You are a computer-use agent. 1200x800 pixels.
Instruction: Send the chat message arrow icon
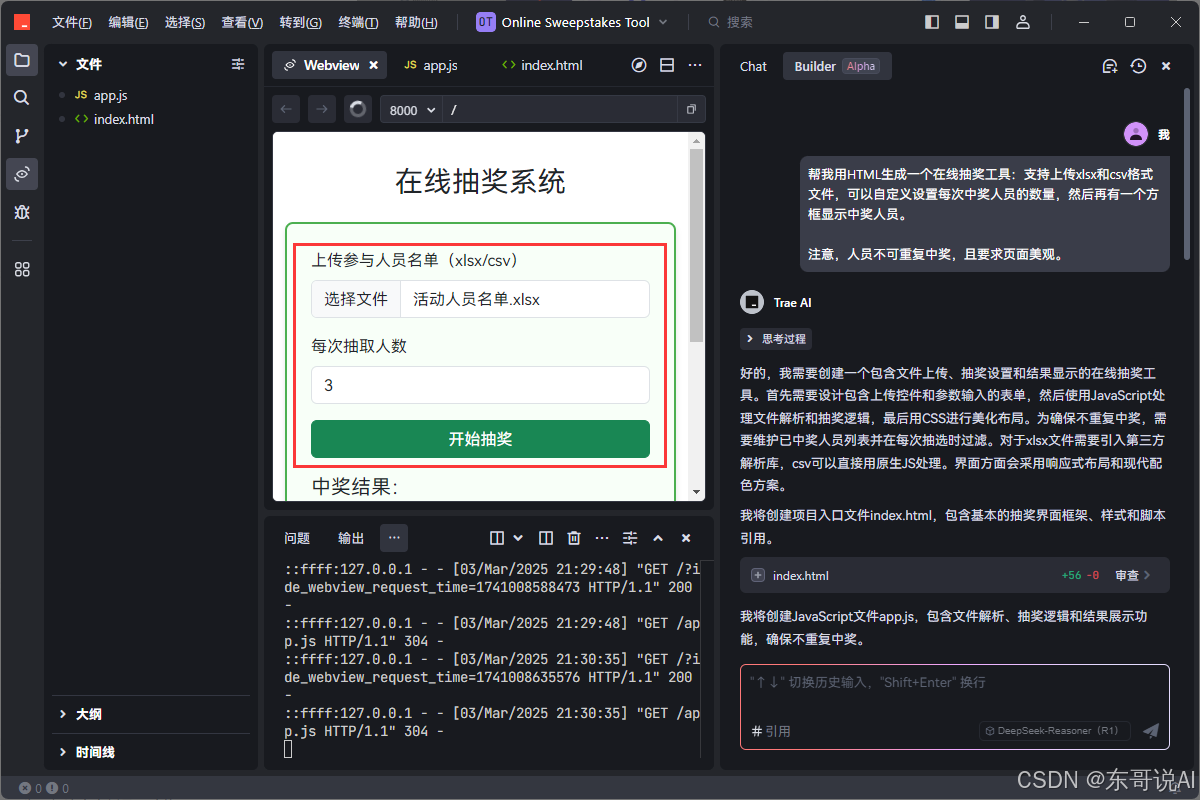click(1151, 731)
